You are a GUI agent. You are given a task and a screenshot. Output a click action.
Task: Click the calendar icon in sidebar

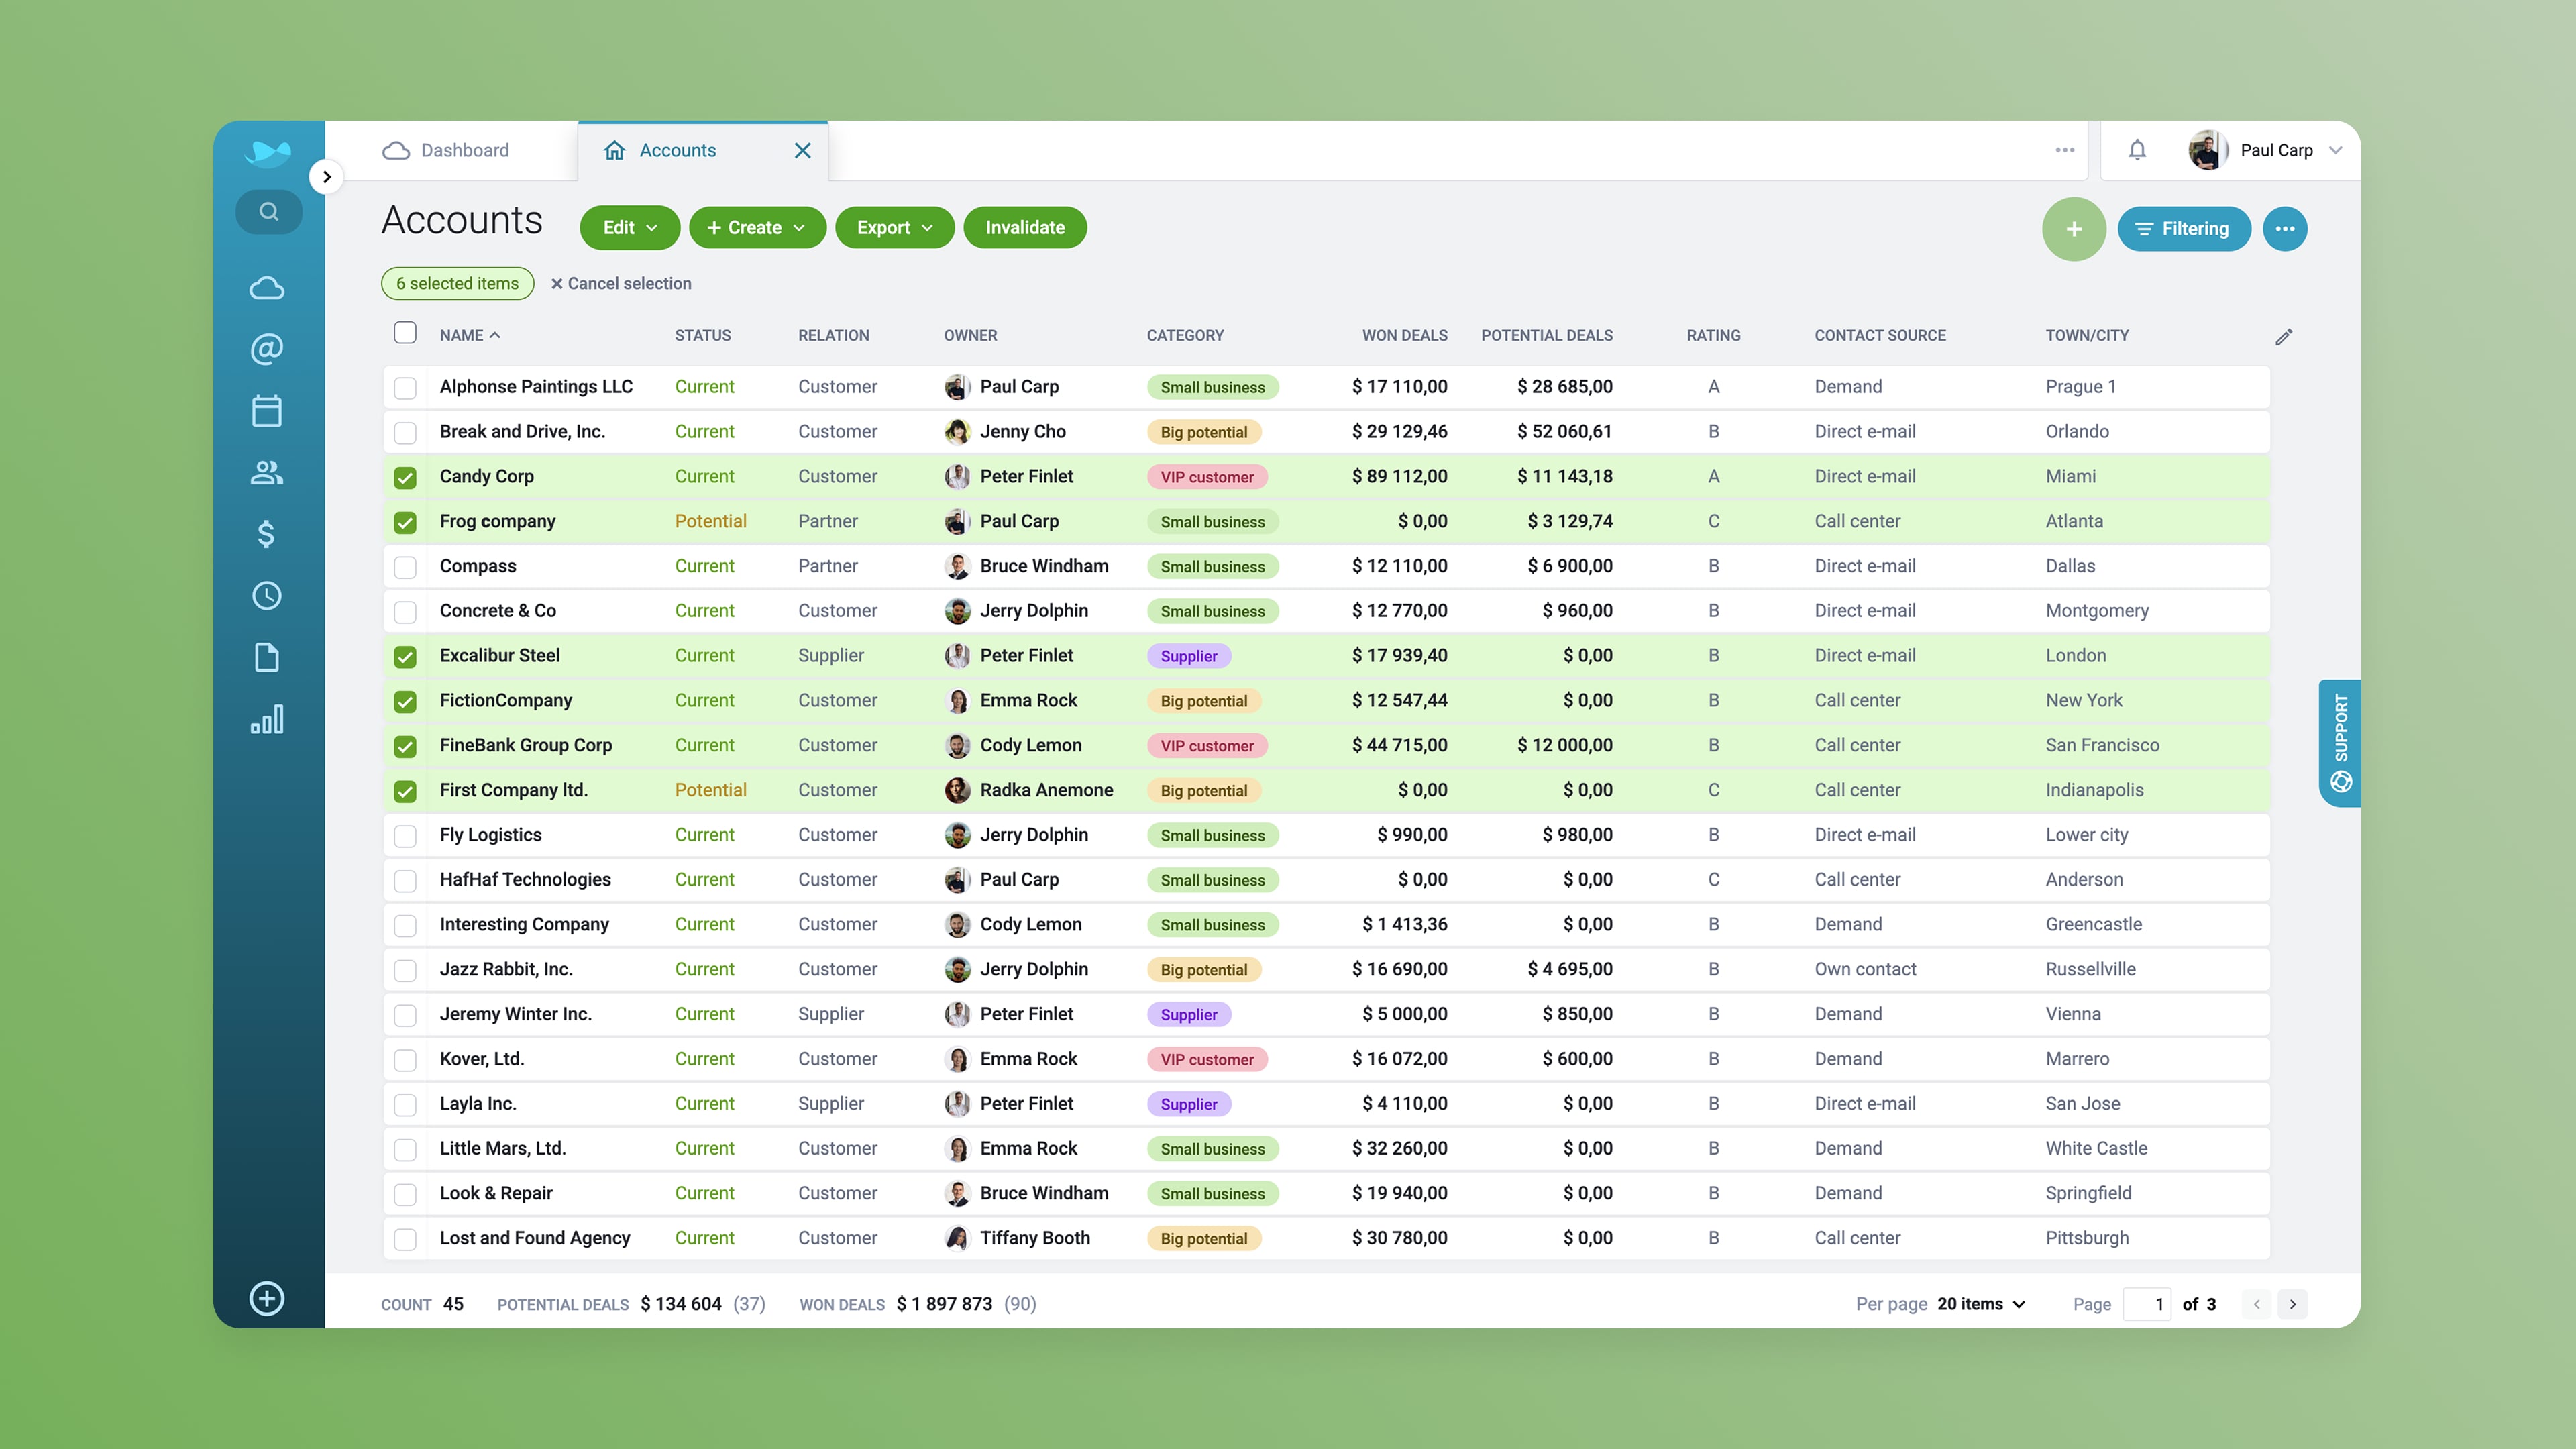(x=266, y=411)
